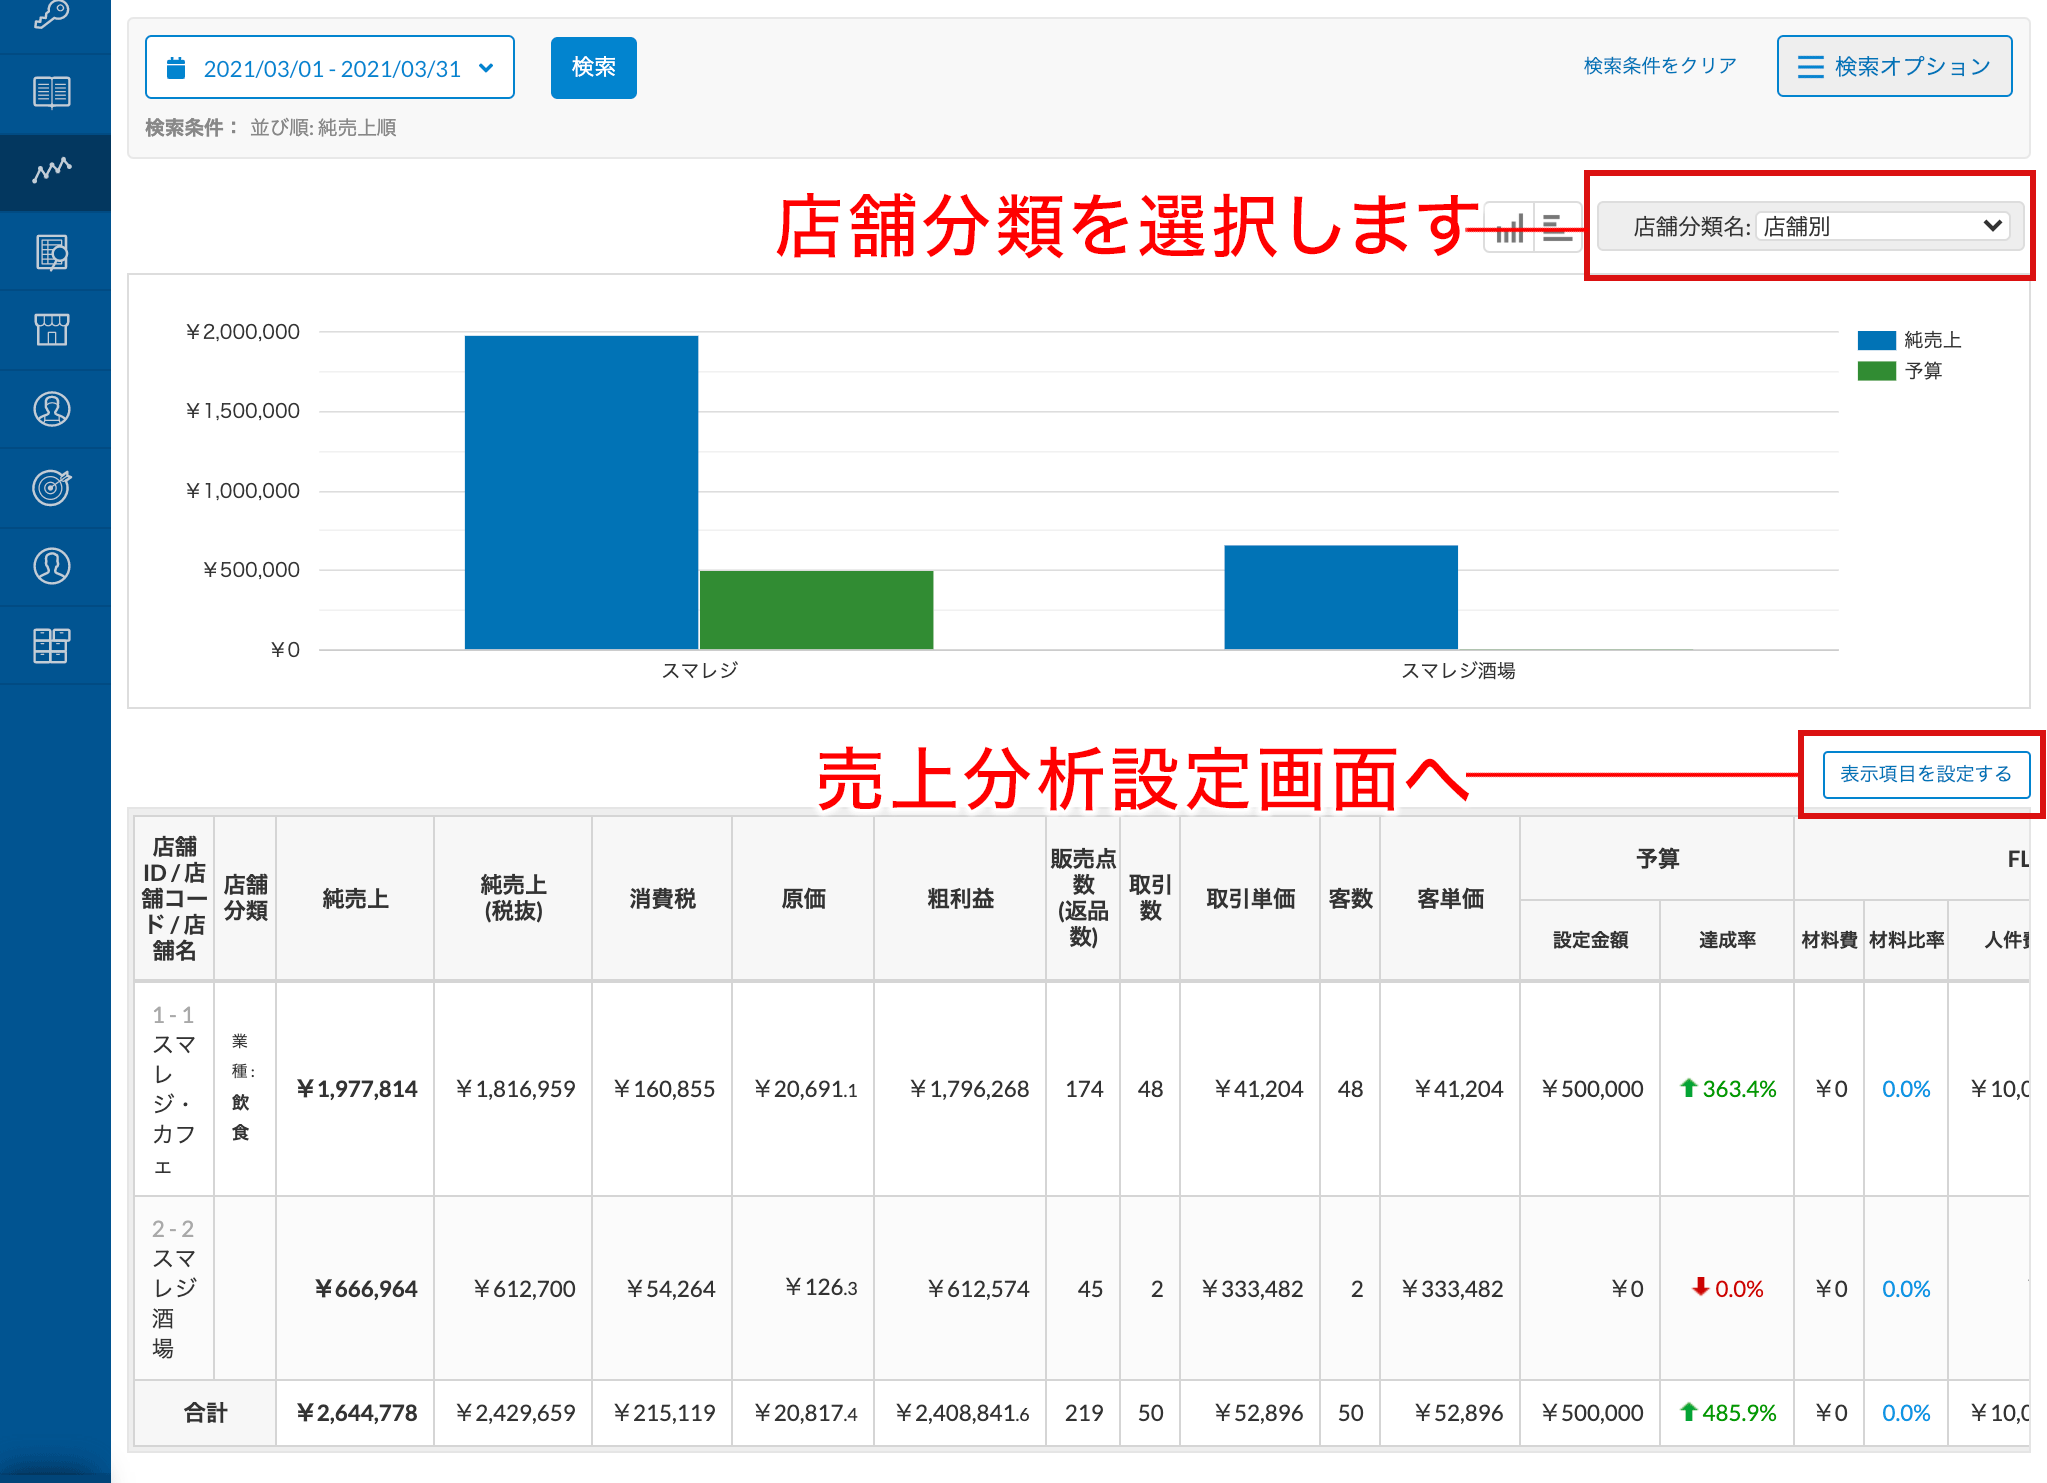Viewport: 2047px width, 1483px height.
Task: Click the 純売上 column header
Action: pos(355,898)
